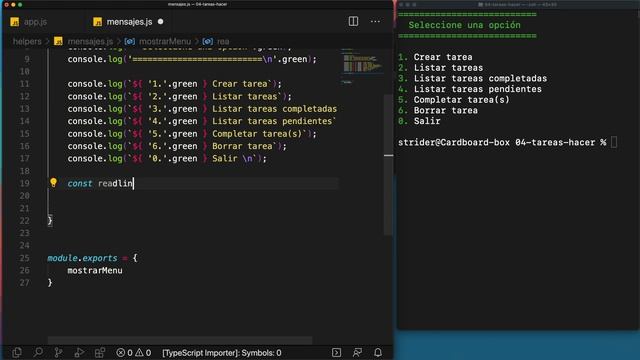Click 'mostrarMenu' on line 26
640x360 pixels.
coord(95,271)
